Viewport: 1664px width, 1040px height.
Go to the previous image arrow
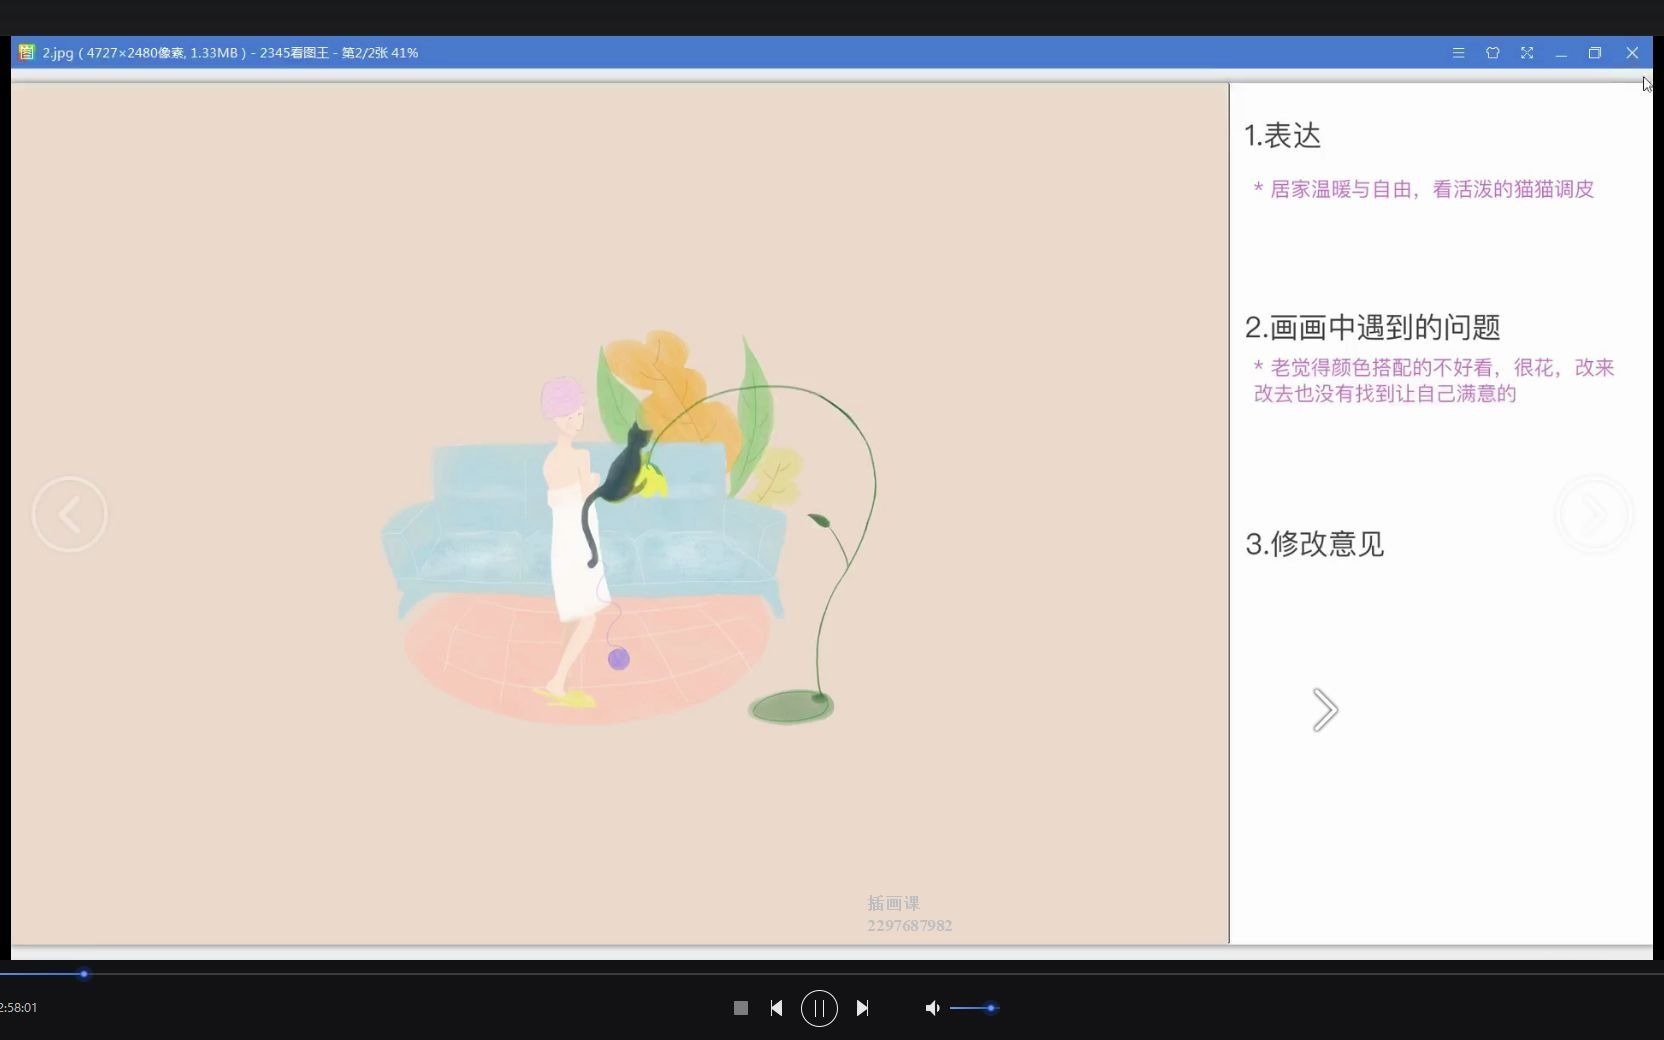point(69,515)
